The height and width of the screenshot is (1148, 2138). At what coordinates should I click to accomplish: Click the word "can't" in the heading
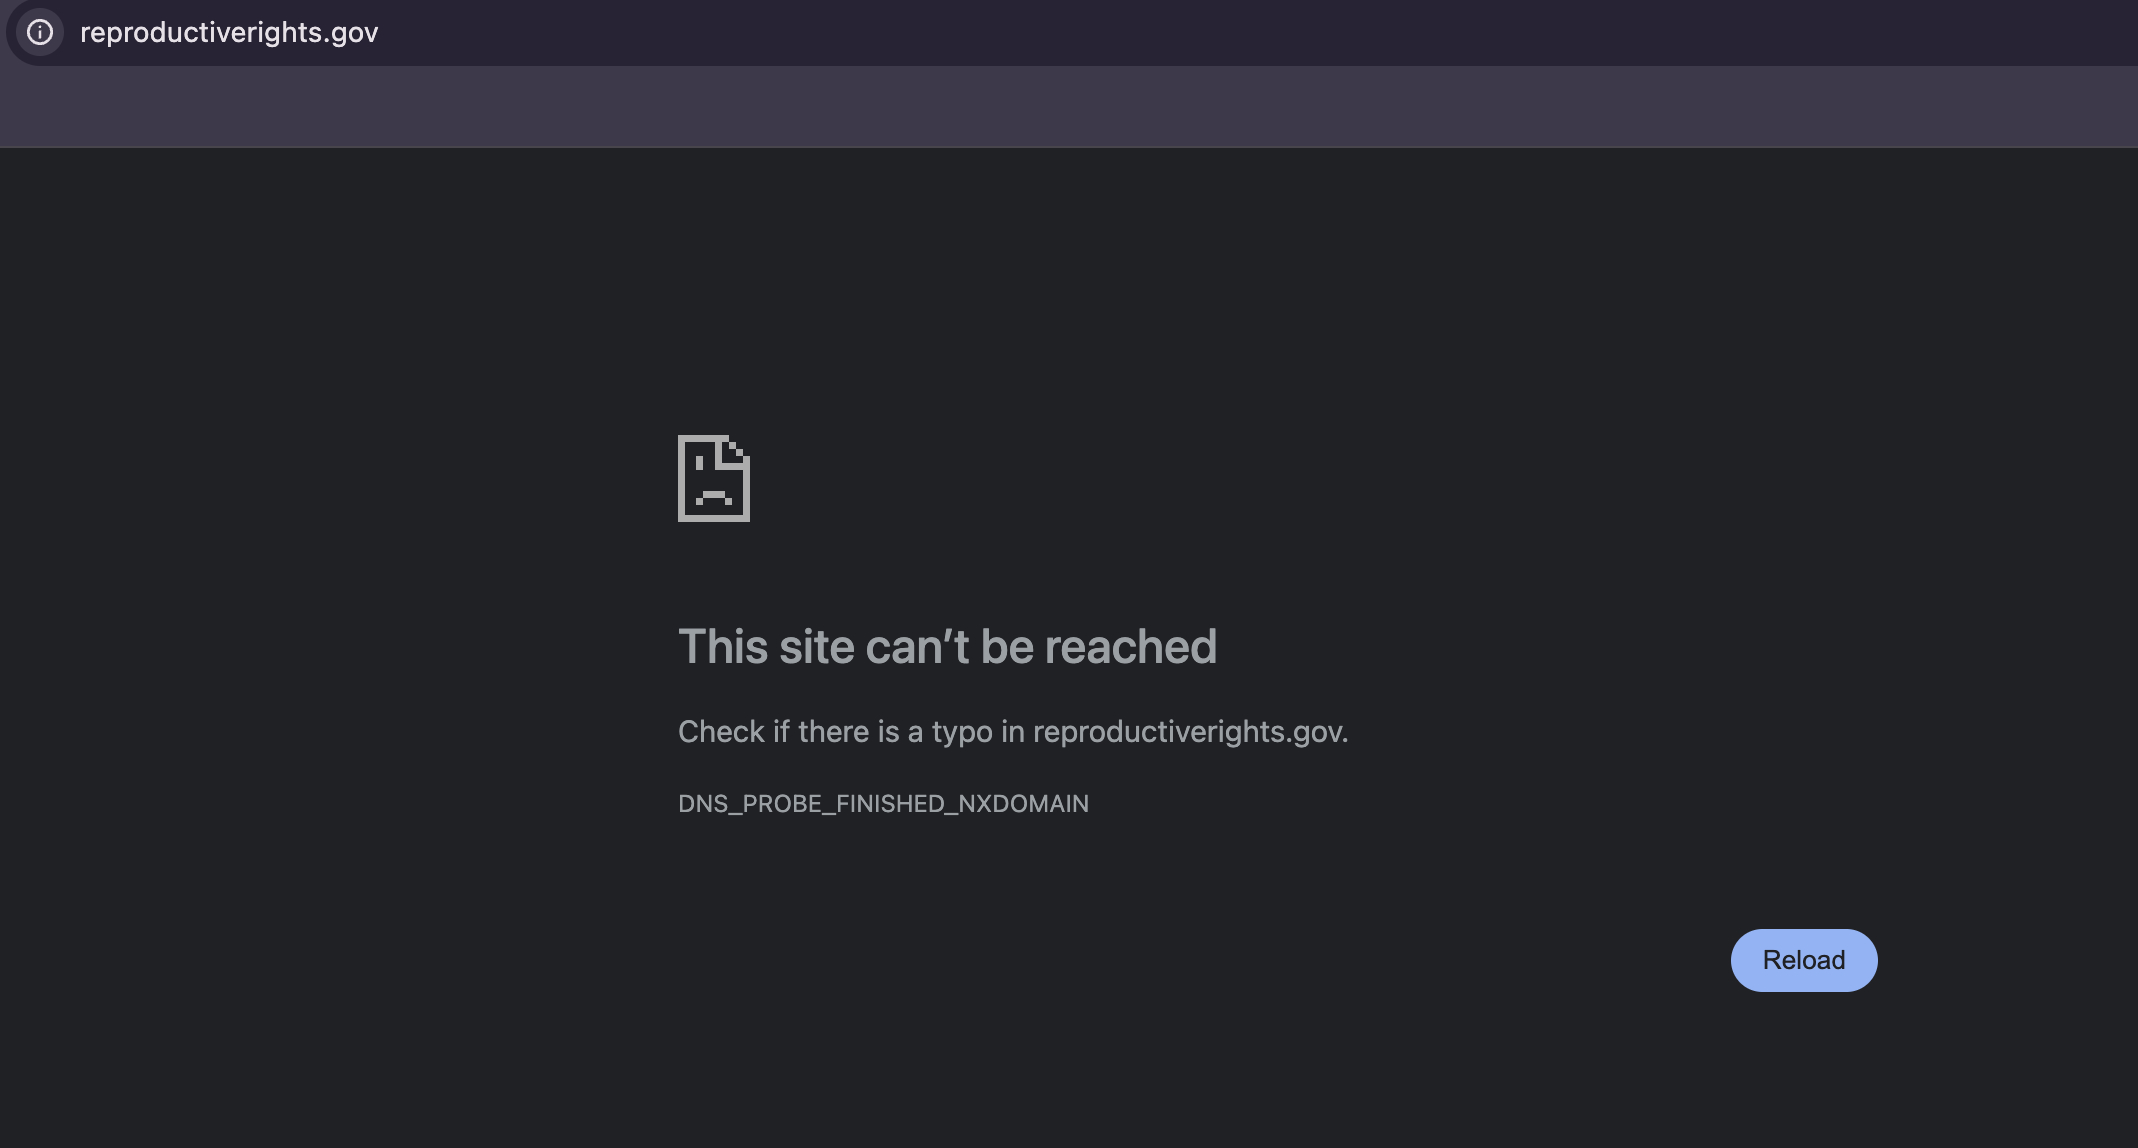(x=917, y=647)
